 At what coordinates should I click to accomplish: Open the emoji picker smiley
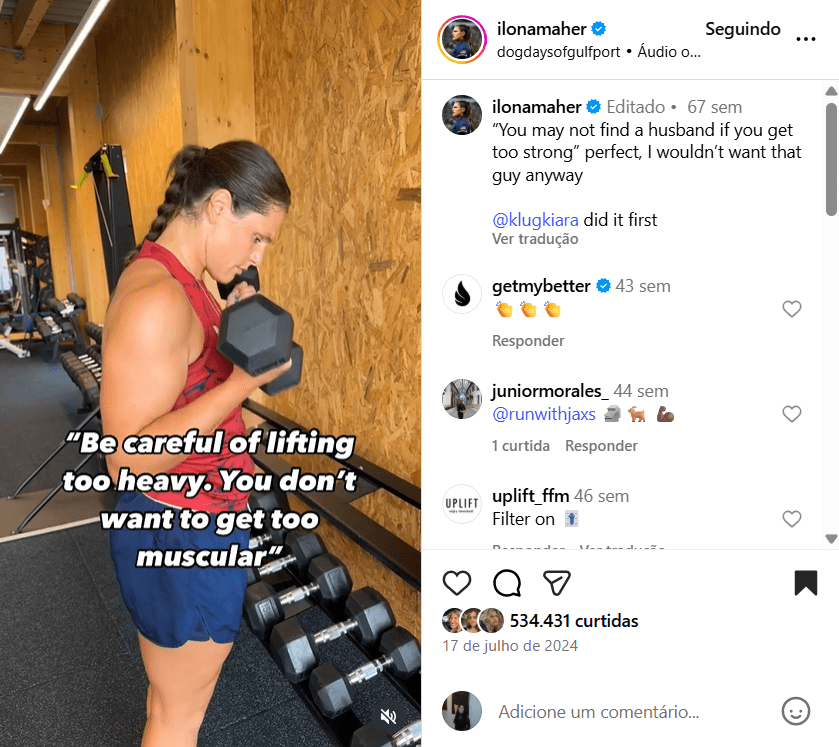796,711
